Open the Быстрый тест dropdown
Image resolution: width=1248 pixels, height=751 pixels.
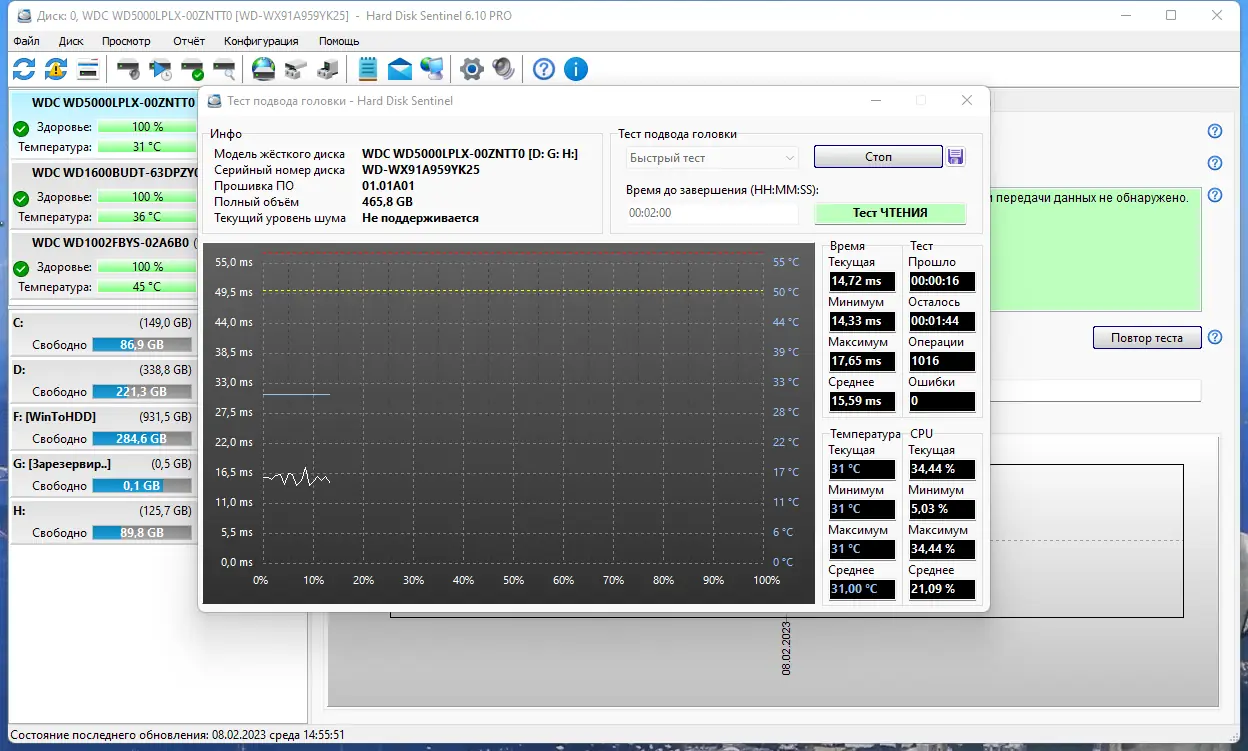click(713, 158)
